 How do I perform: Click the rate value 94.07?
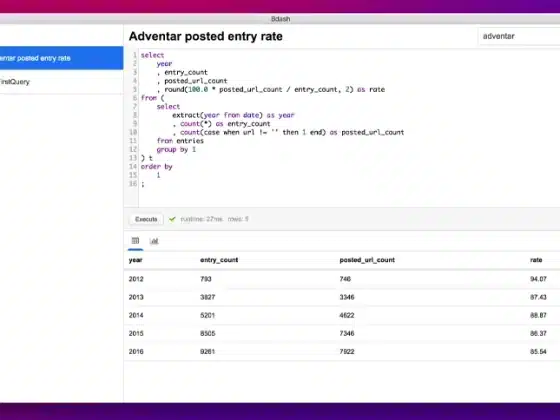[538, 279]
